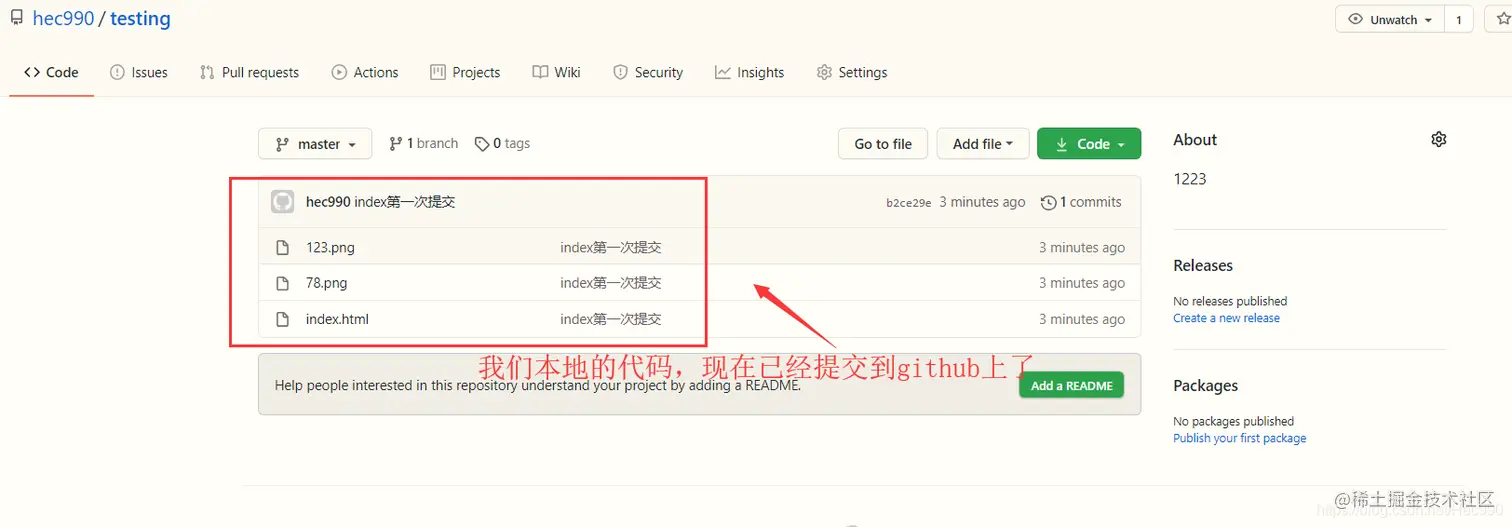This screenshot has height=527, width=1512.
Task: Open the repository Settings tab
Action: (852, 72)
